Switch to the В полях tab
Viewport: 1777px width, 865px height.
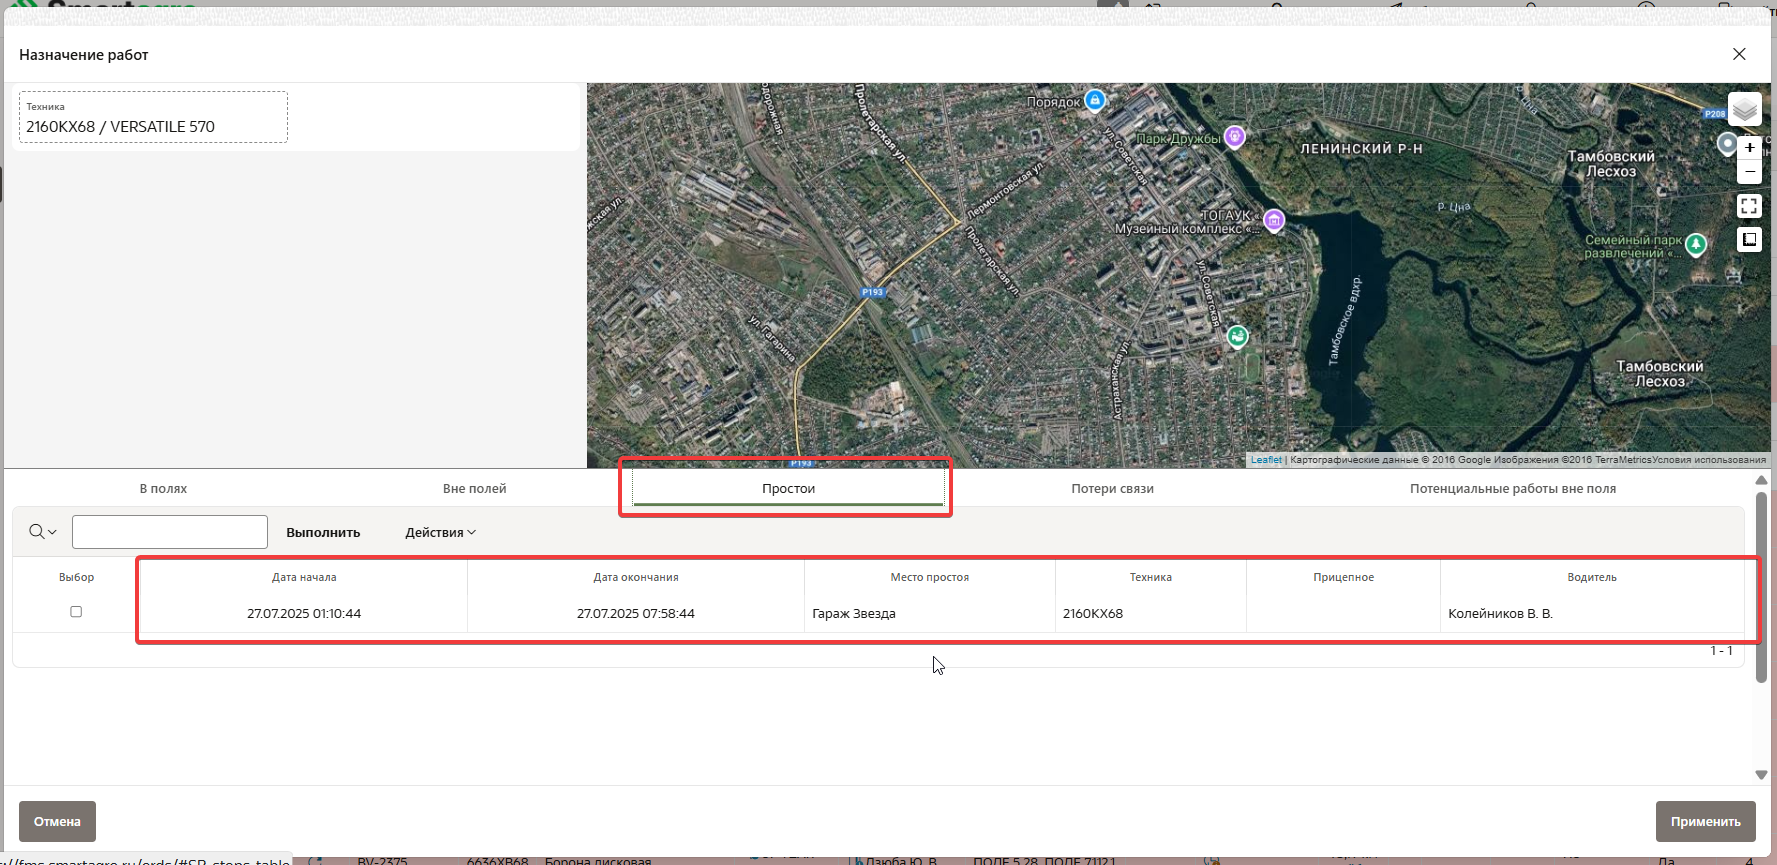(x=163, y=489)
